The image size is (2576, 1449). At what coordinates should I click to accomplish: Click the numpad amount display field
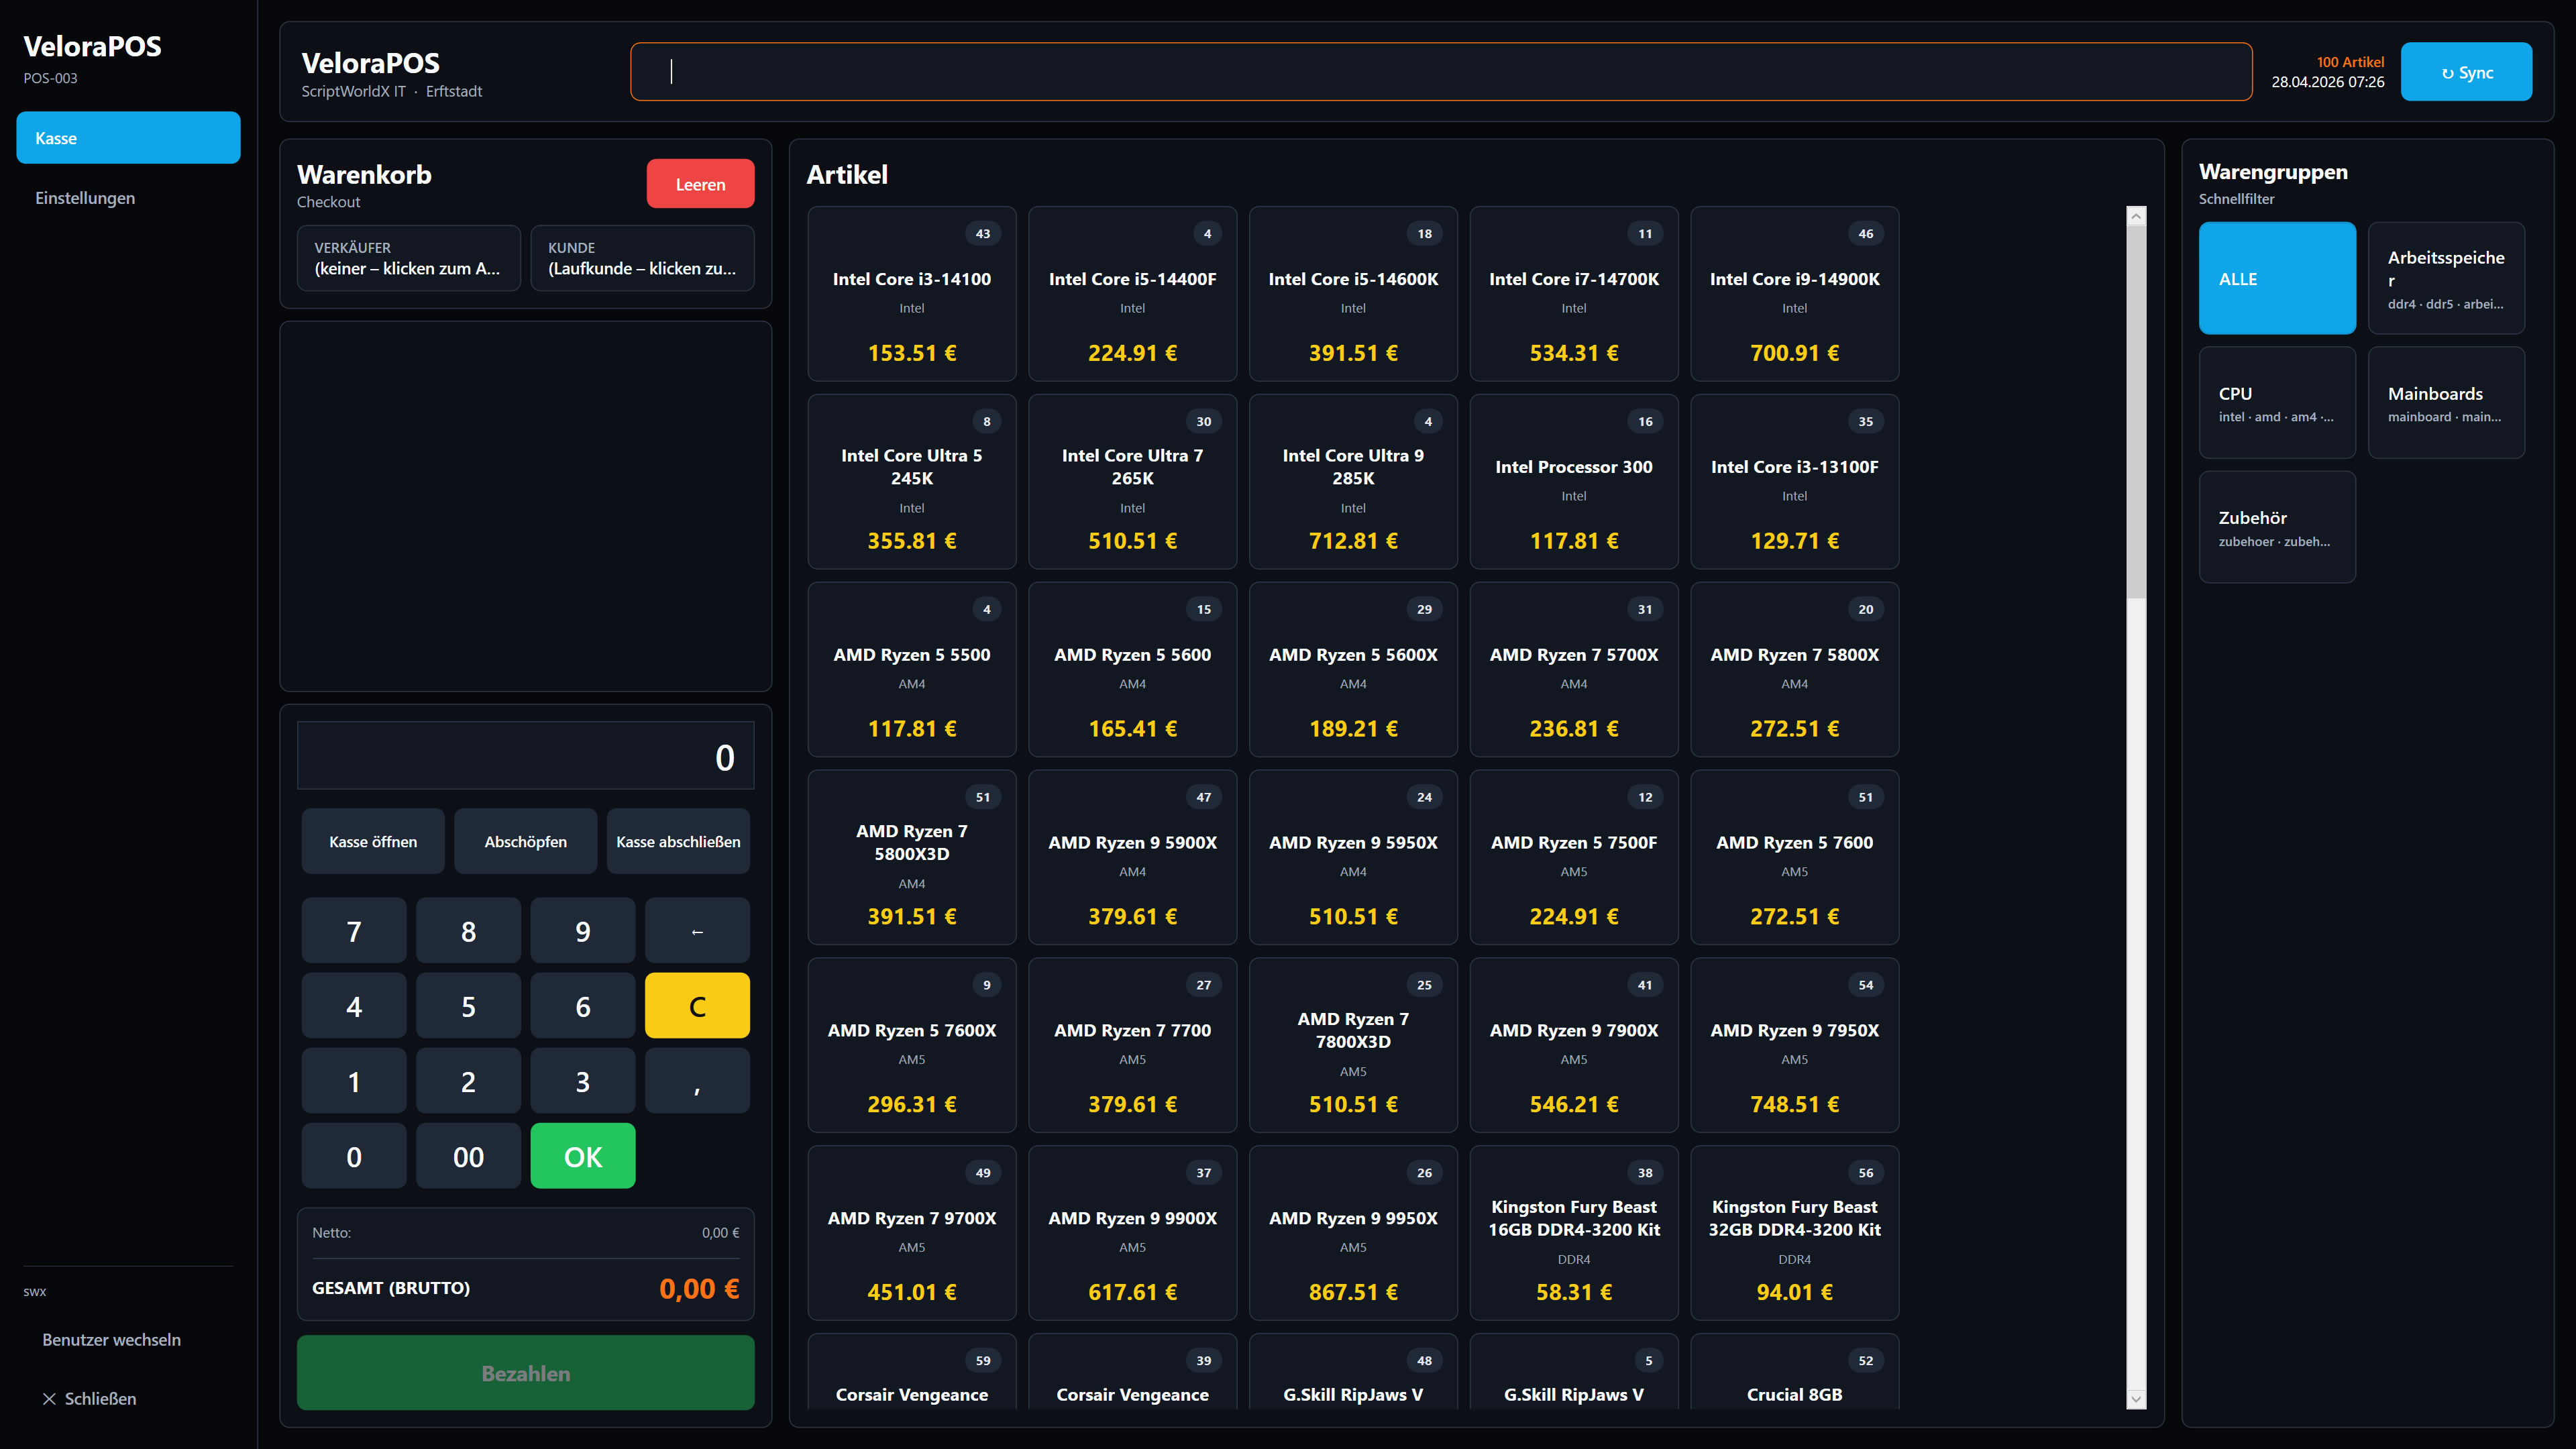[526, 756]
